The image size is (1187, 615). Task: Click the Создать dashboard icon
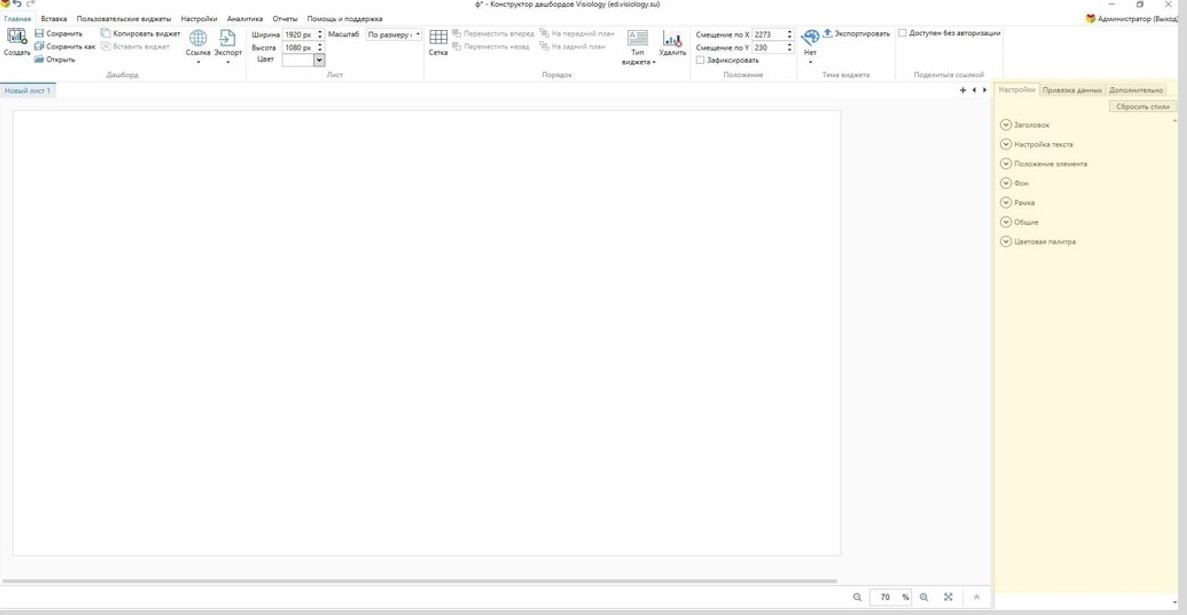(17, 36)
